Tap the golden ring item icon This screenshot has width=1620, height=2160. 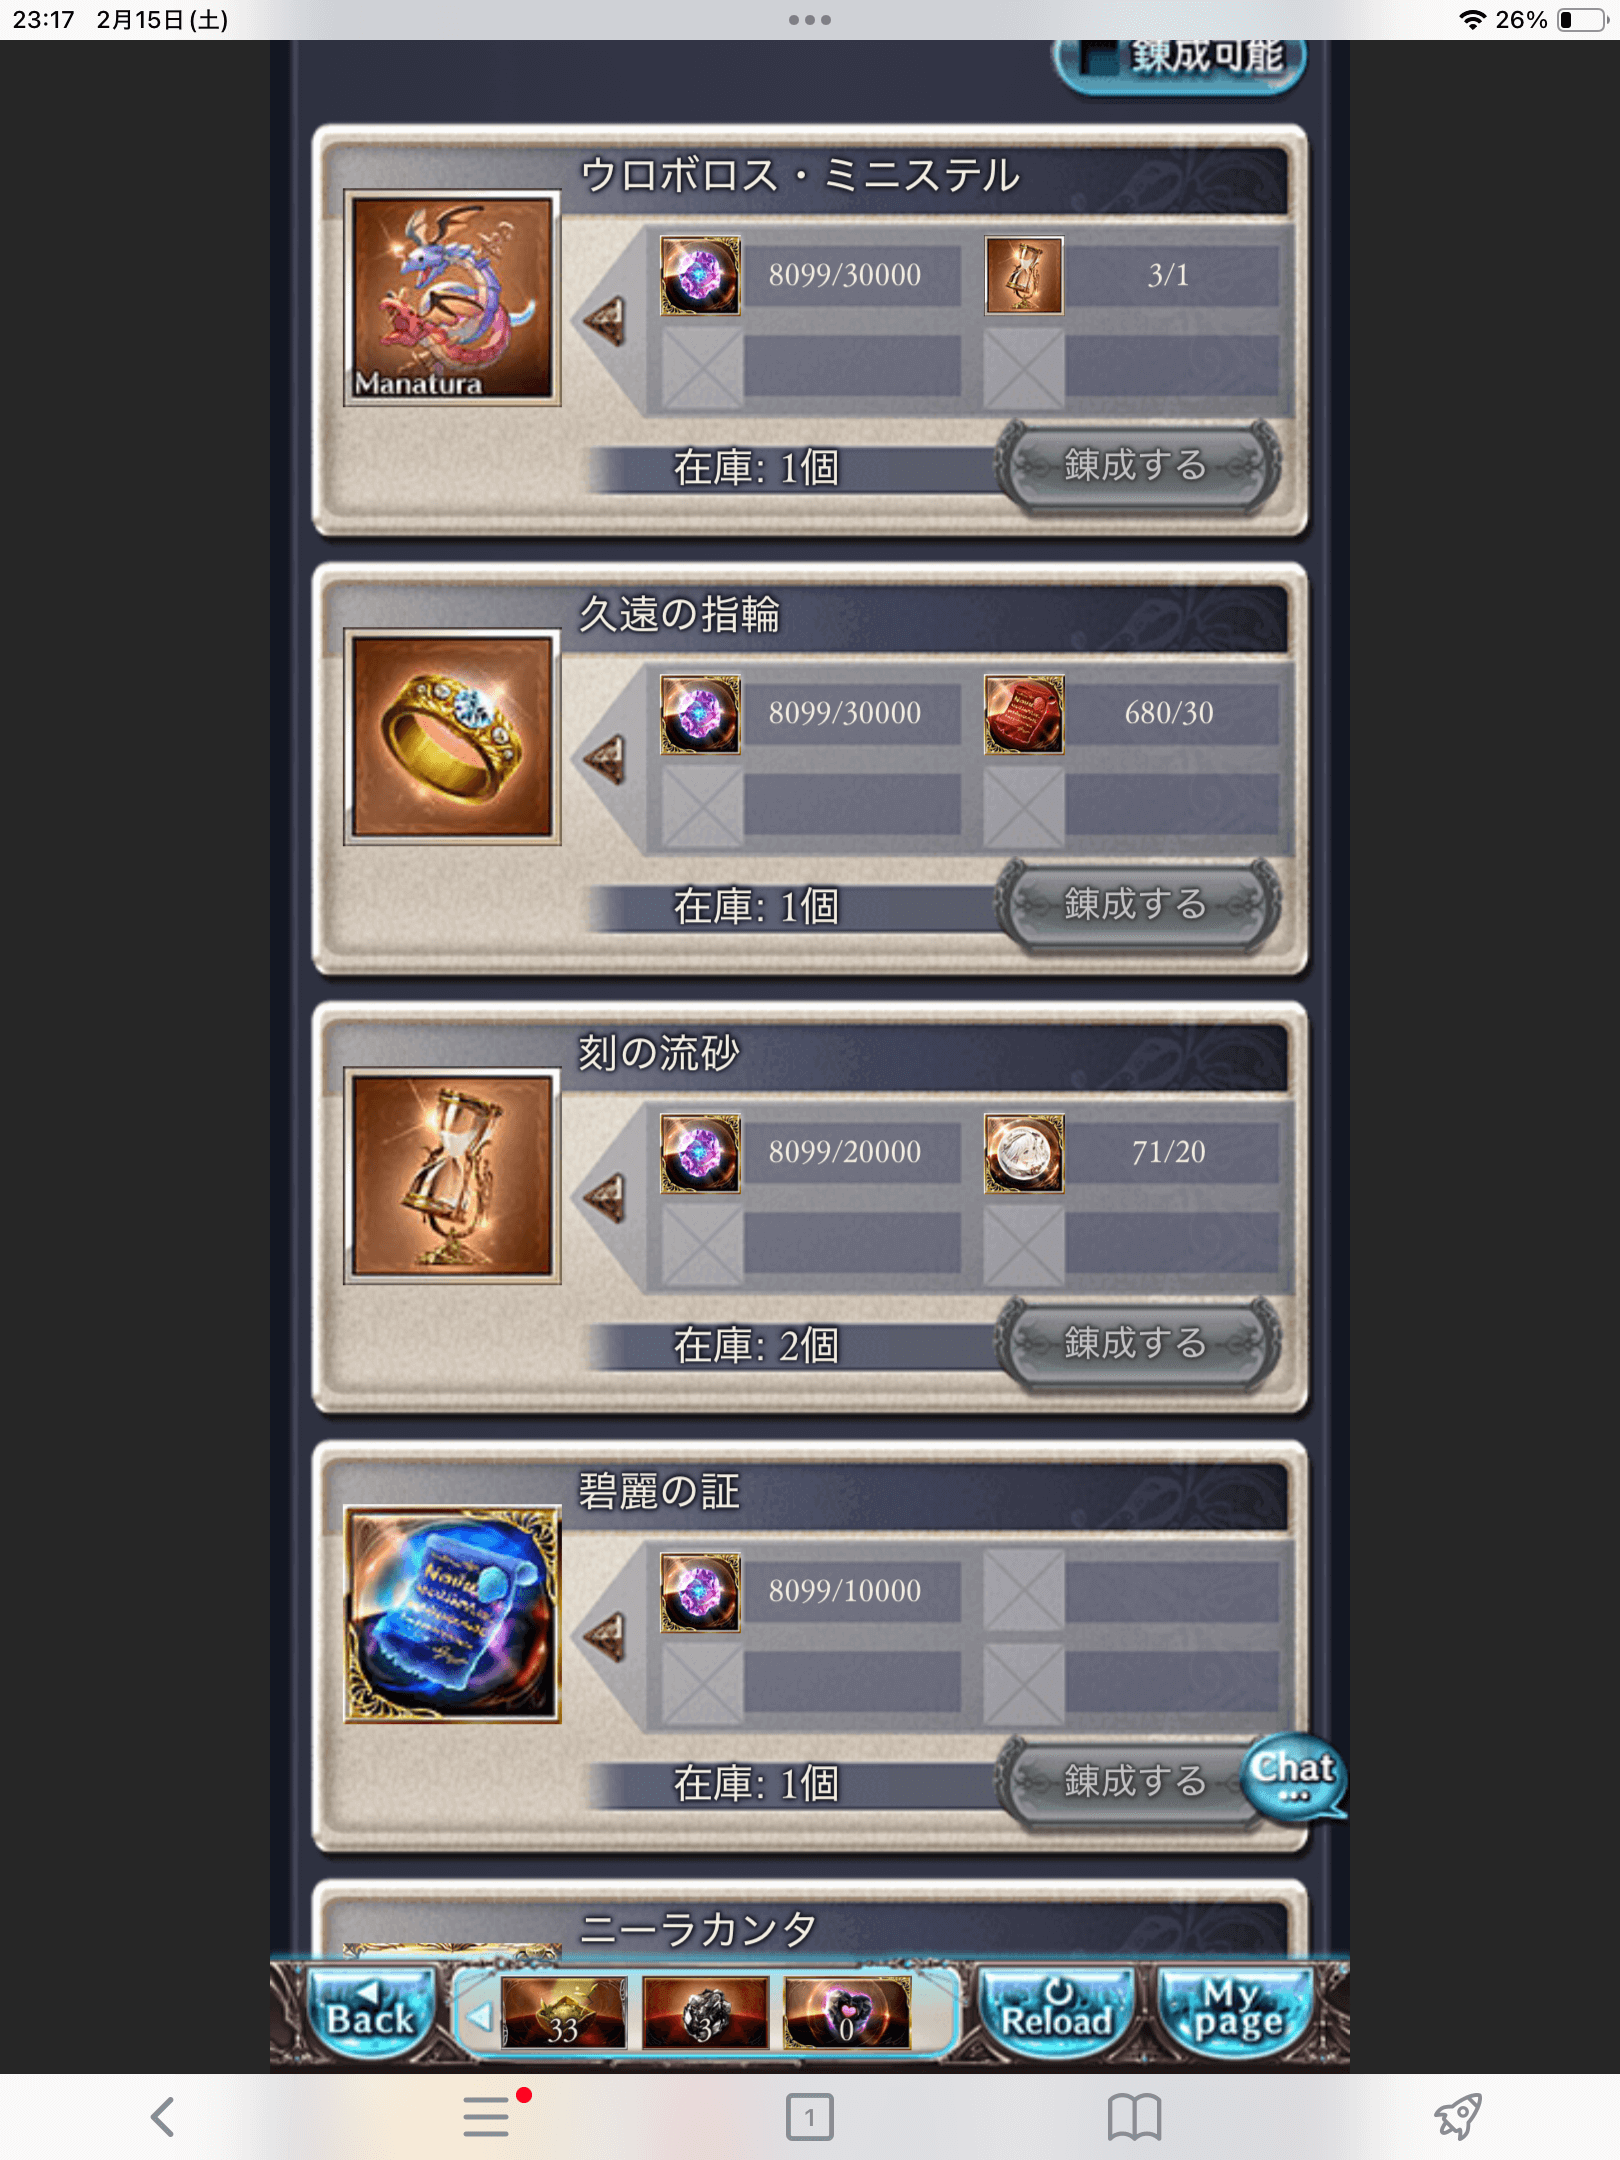(452, 737)
